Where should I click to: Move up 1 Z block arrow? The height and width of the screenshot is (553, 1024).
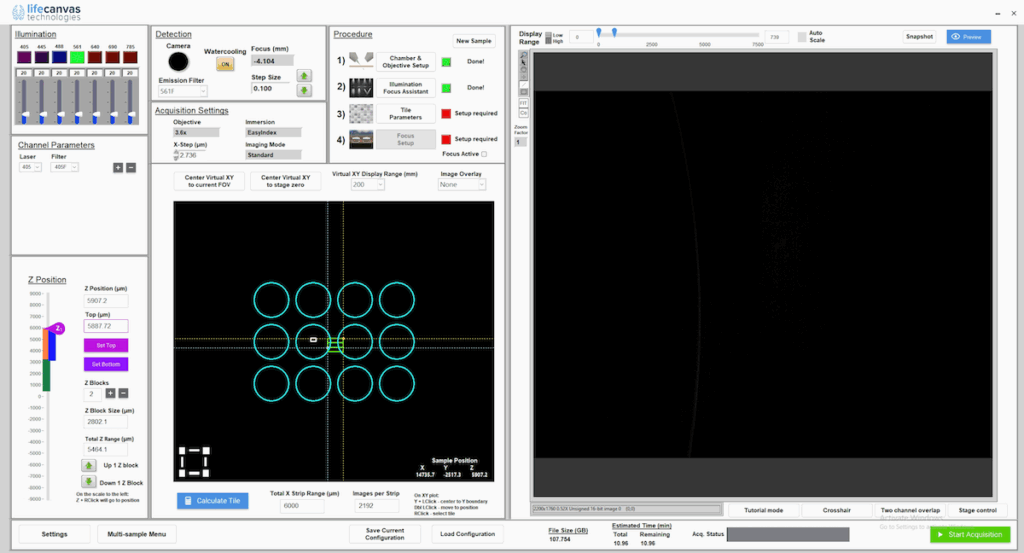tap(89, 465)
